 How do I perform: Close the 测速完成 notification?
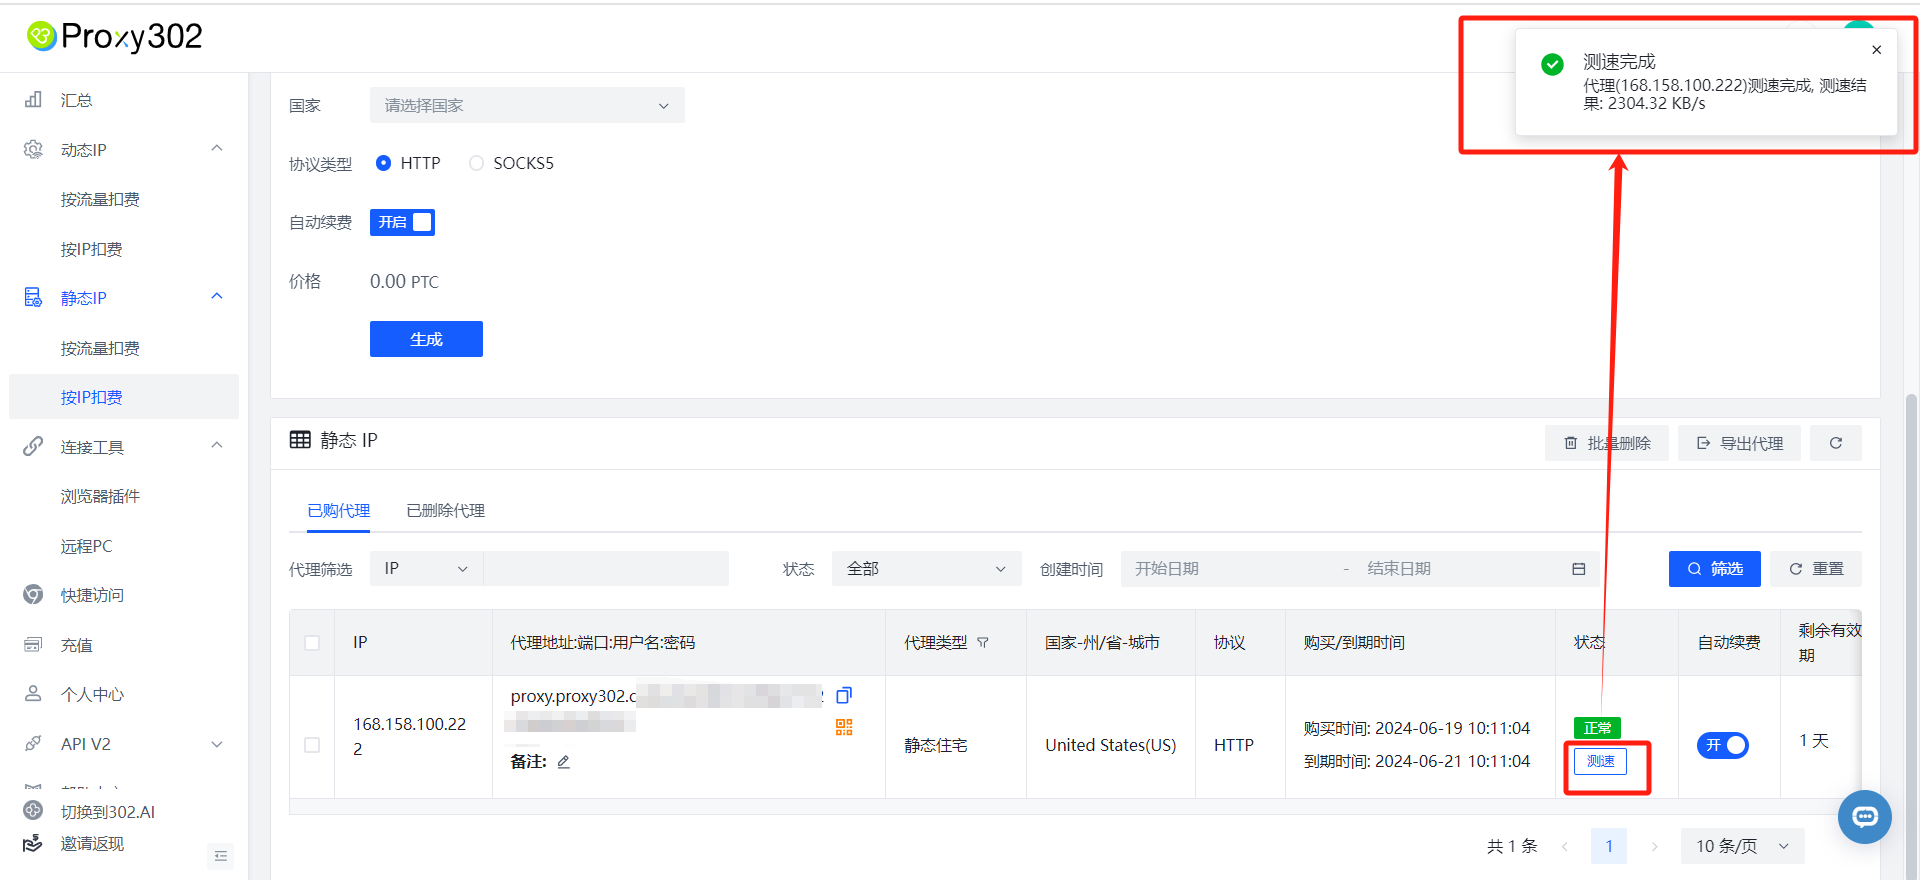click(x=1877, y=50)
